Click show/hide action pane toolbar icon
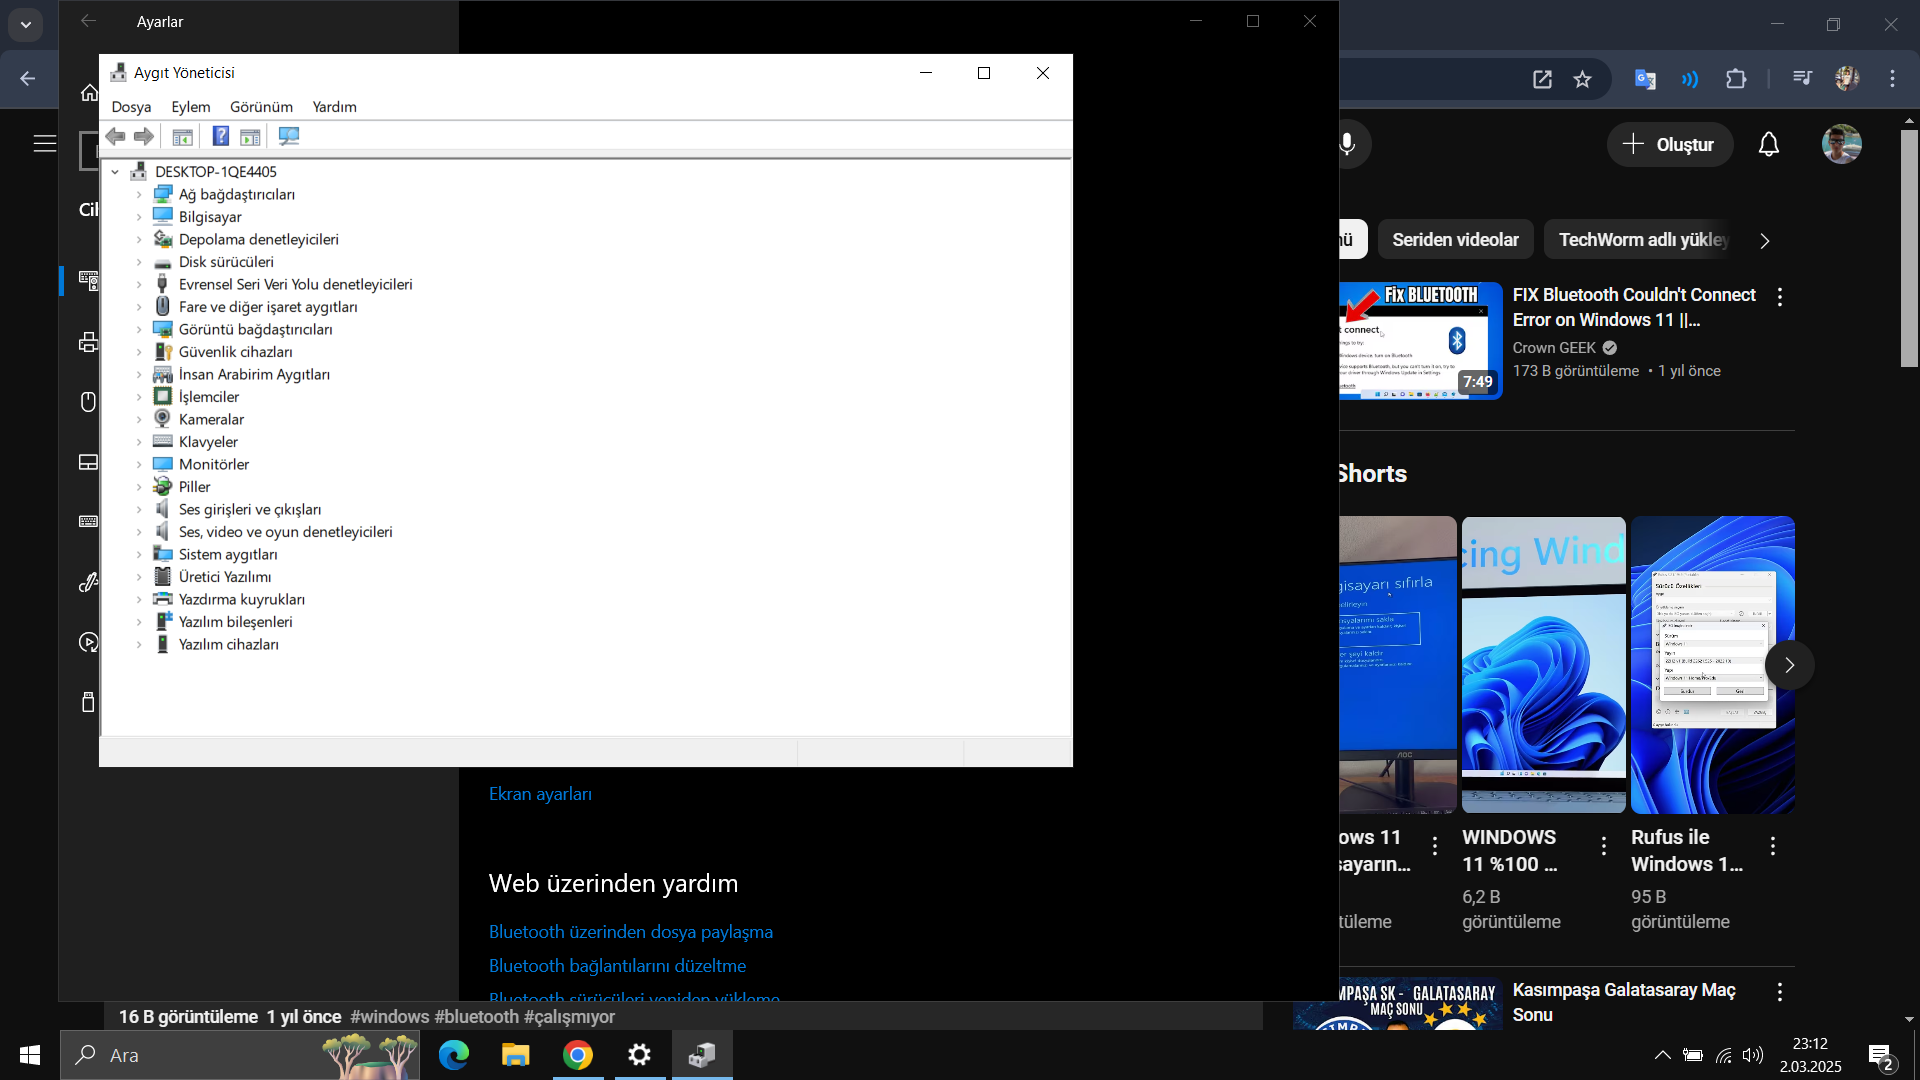The height and width of the screenshot is (1080, 1920). coord(250,136)
